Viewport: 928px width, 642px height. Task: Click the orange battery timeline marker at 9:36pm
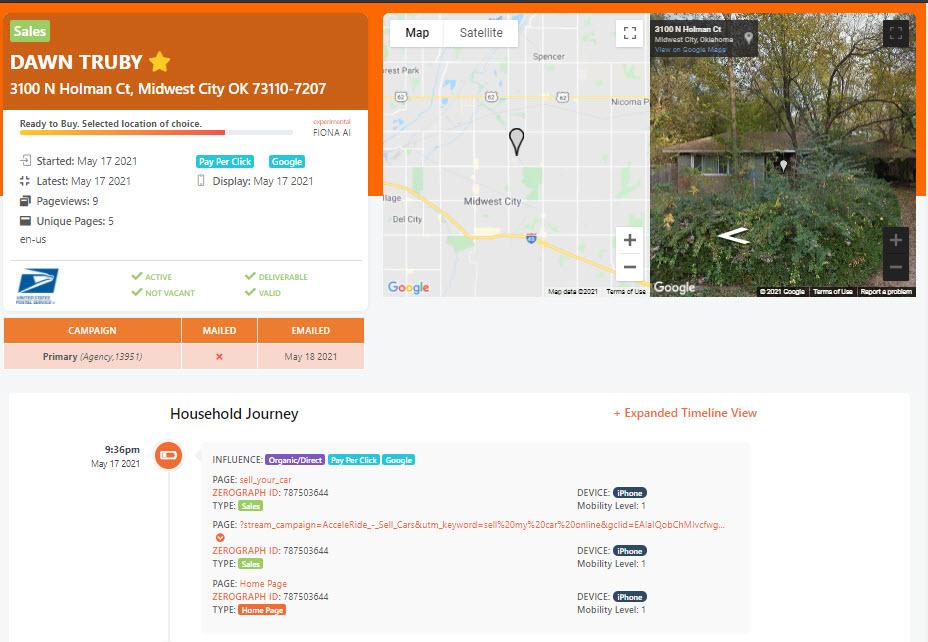click(169, 456)
